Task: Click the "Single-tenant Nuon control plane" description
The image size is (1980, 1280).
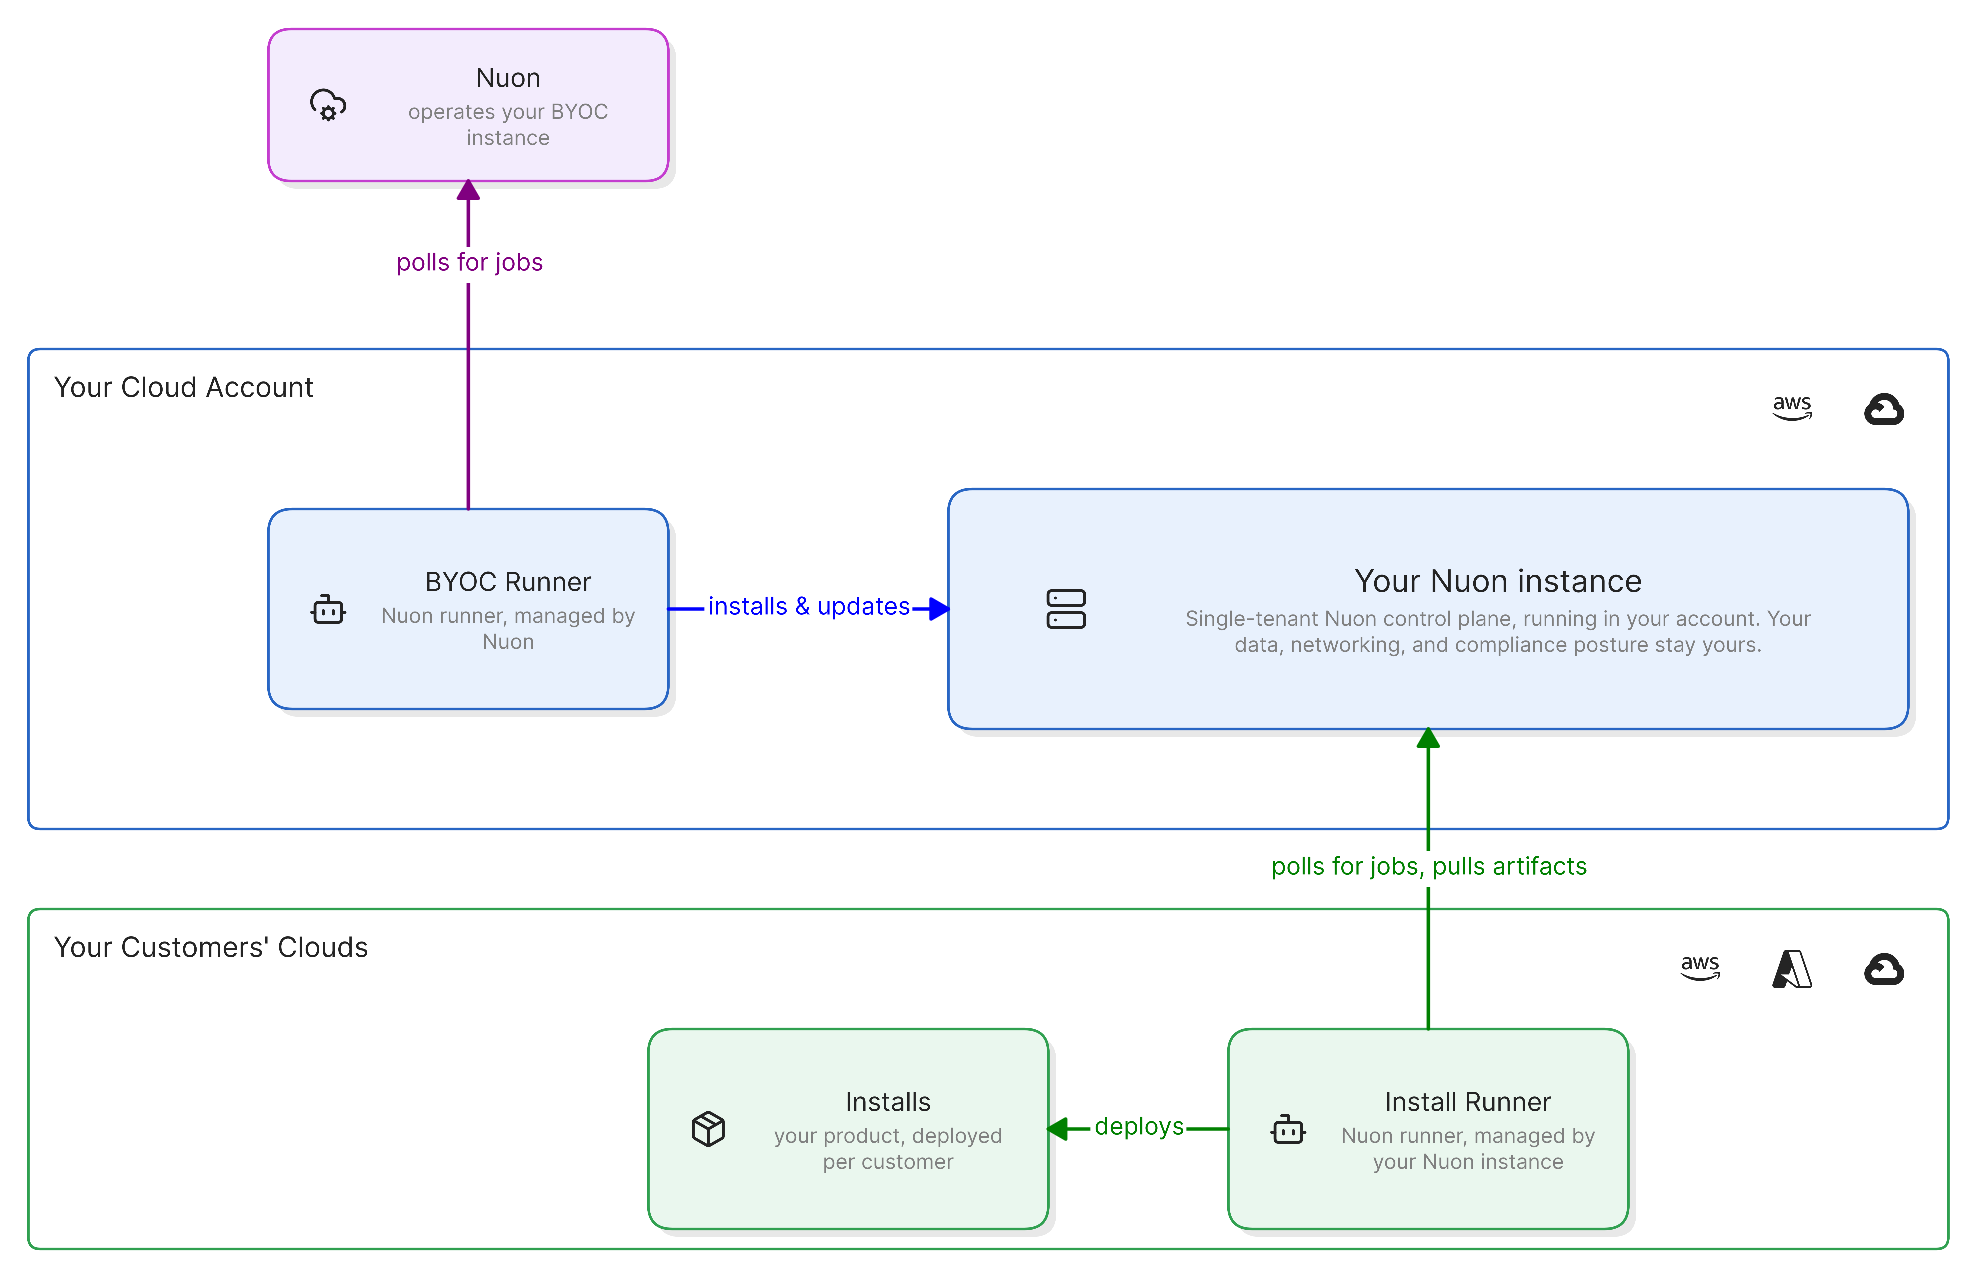Action: (1498, 632)
